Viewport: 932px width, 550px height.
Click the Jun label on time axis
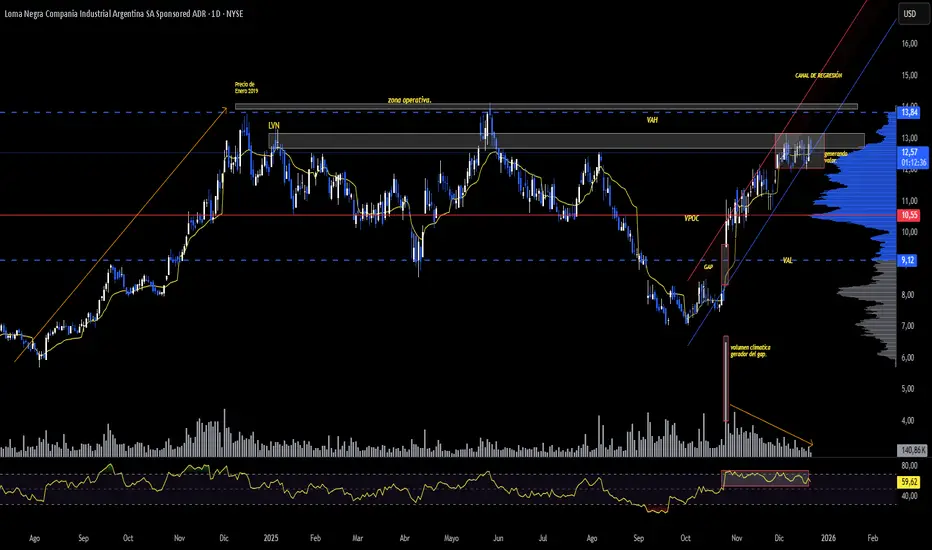click(x=498, y=538)
